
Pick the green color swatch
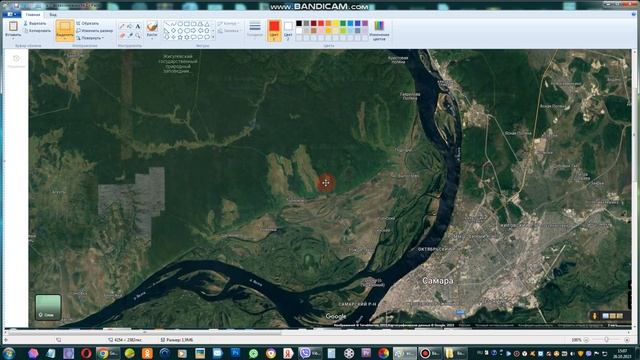(343, 24)
